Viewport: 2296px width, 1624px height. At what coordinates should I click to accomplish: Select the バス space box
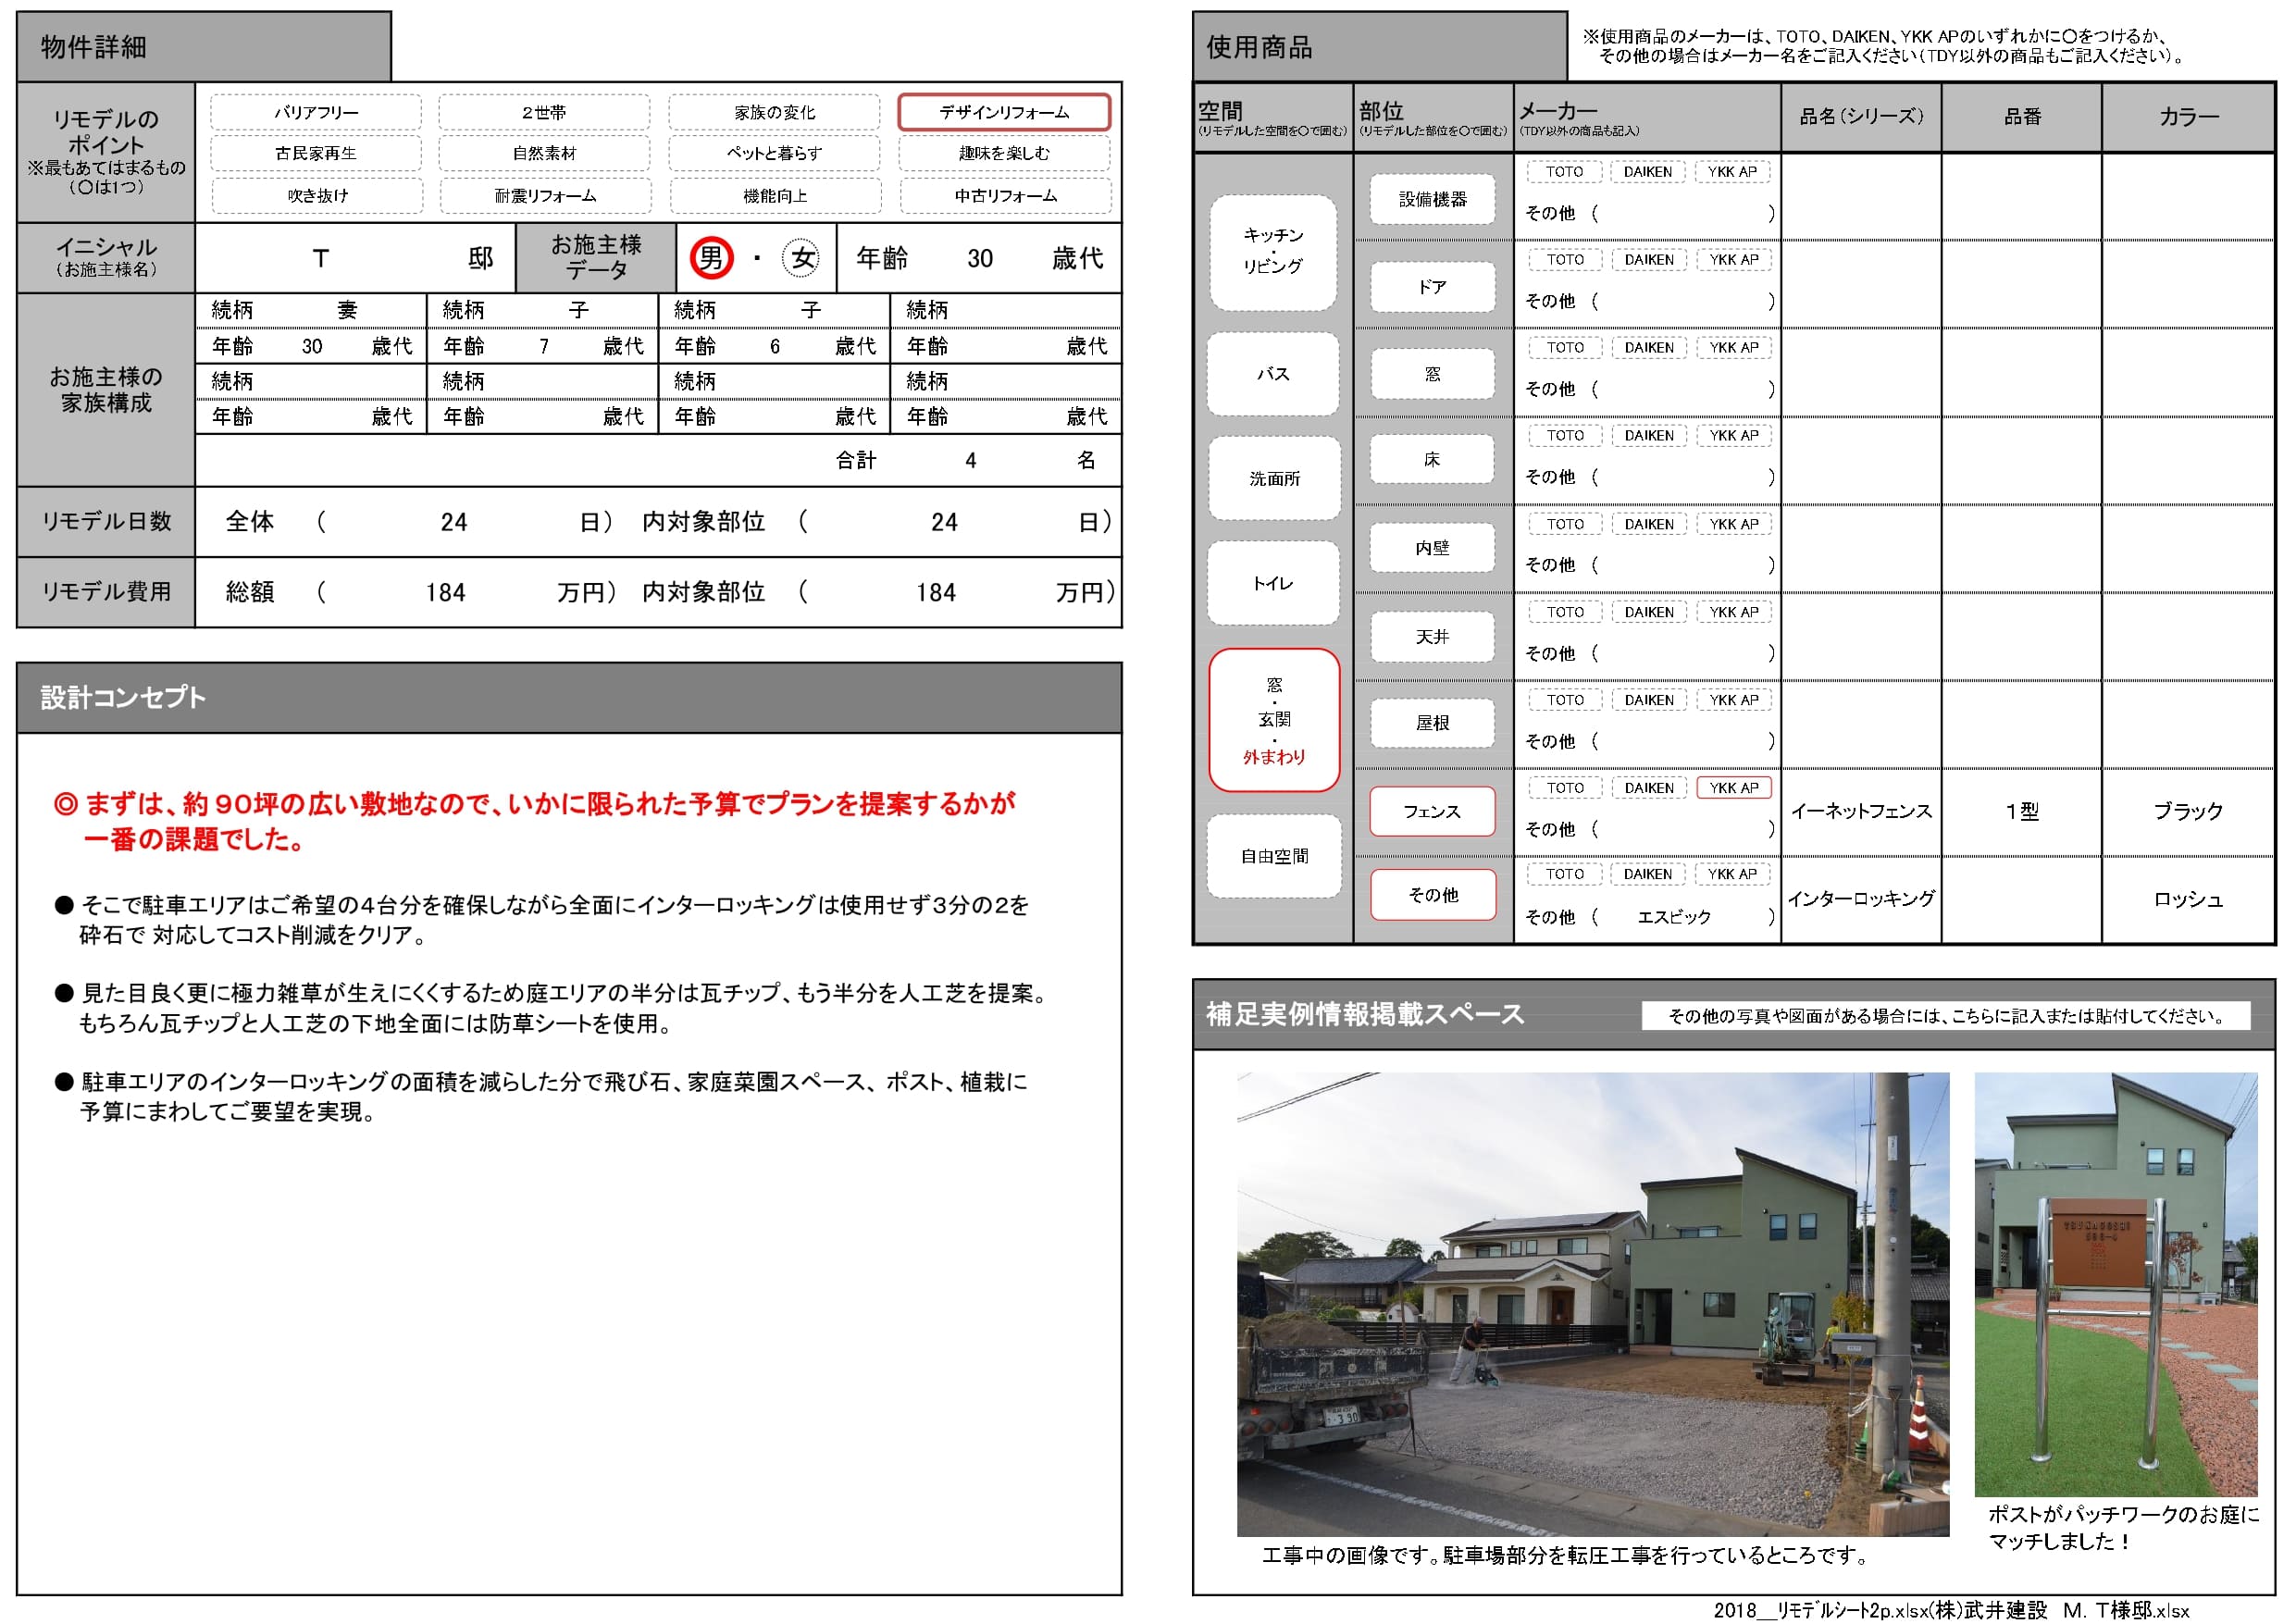1273,374
